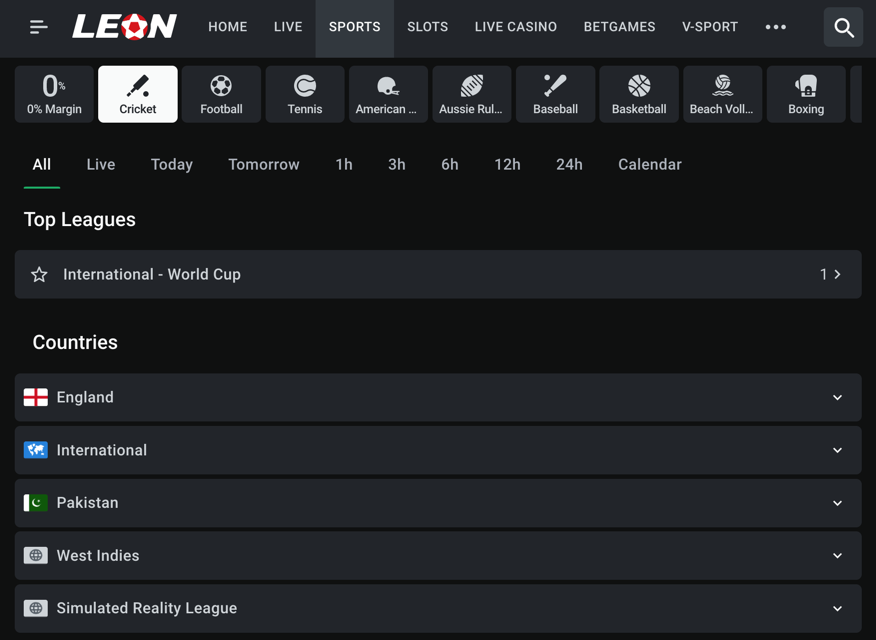876x640 pixels.
Task: Switch to the Today filter tab
Action: coord(172,164)
